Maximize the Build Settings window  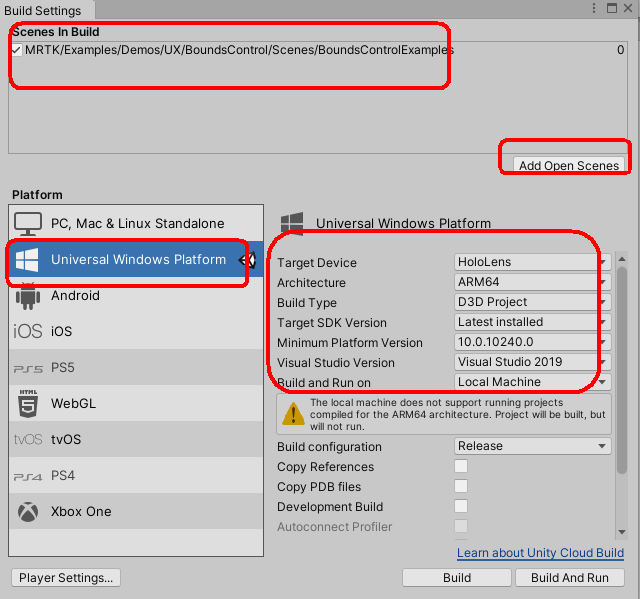(611, 8)
